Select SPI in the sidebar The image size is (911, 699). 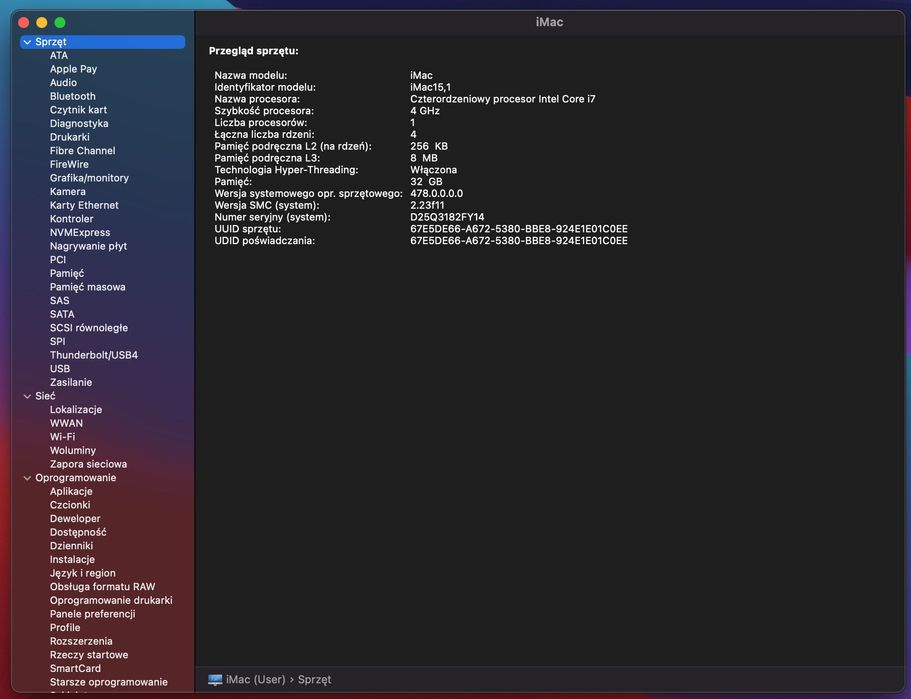58,342
